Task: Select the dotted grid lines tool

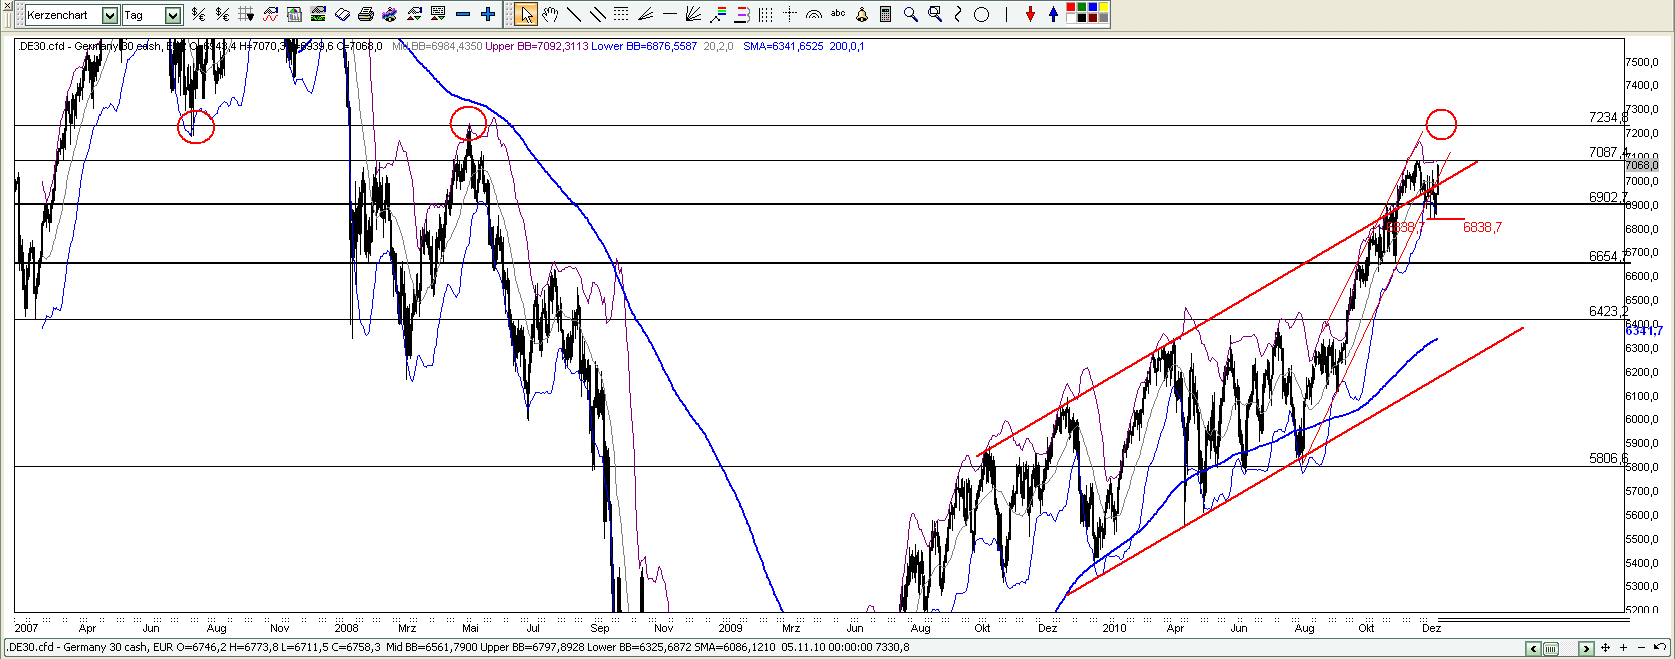Action: (x=621, y=14)
